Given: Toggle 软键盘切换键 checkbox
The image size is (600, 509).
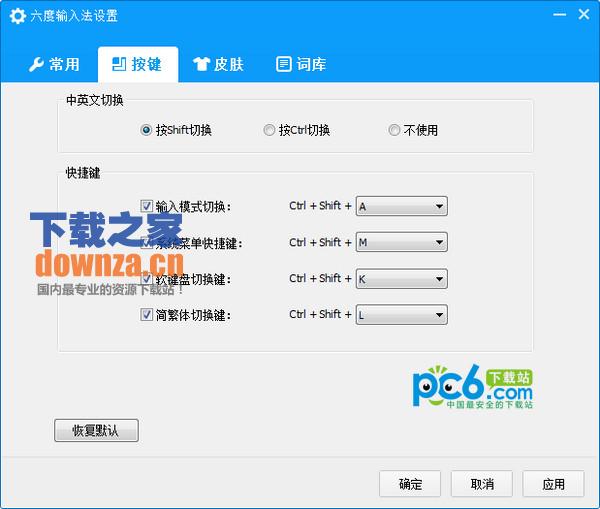Looking at the screenshot, I should (x=146, y=279).
